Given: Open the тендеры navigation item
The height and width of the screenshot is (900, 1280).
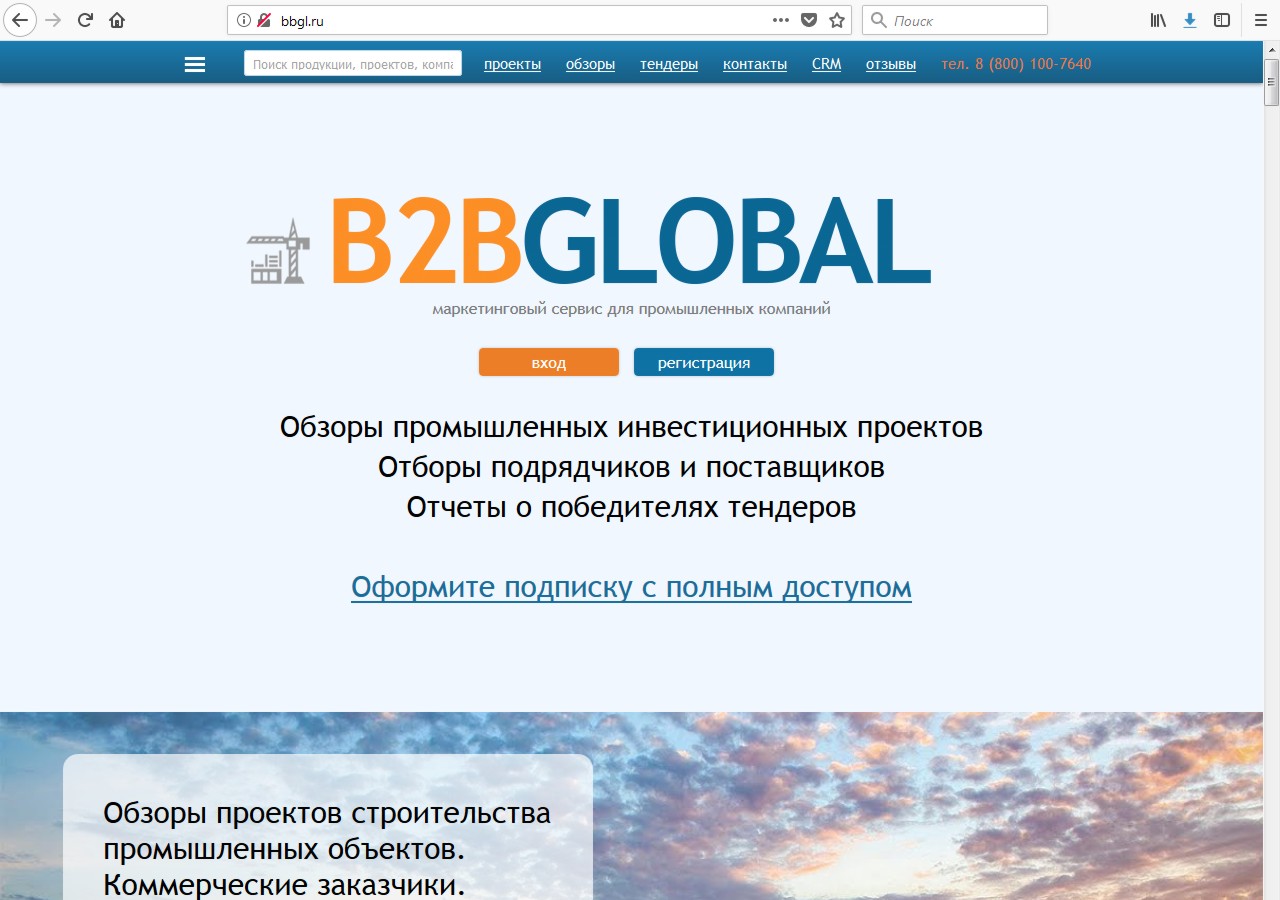Looking at the screenshot, I should pyautogui.click(x=669, y=64).
